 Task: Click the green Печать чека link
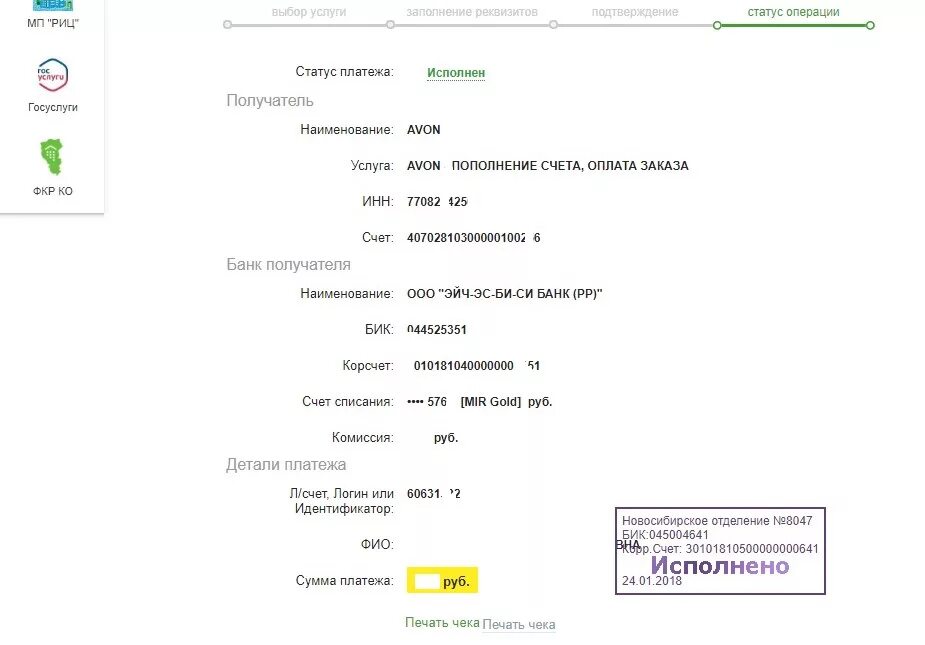pyautogui.click(x=442, y=623)
